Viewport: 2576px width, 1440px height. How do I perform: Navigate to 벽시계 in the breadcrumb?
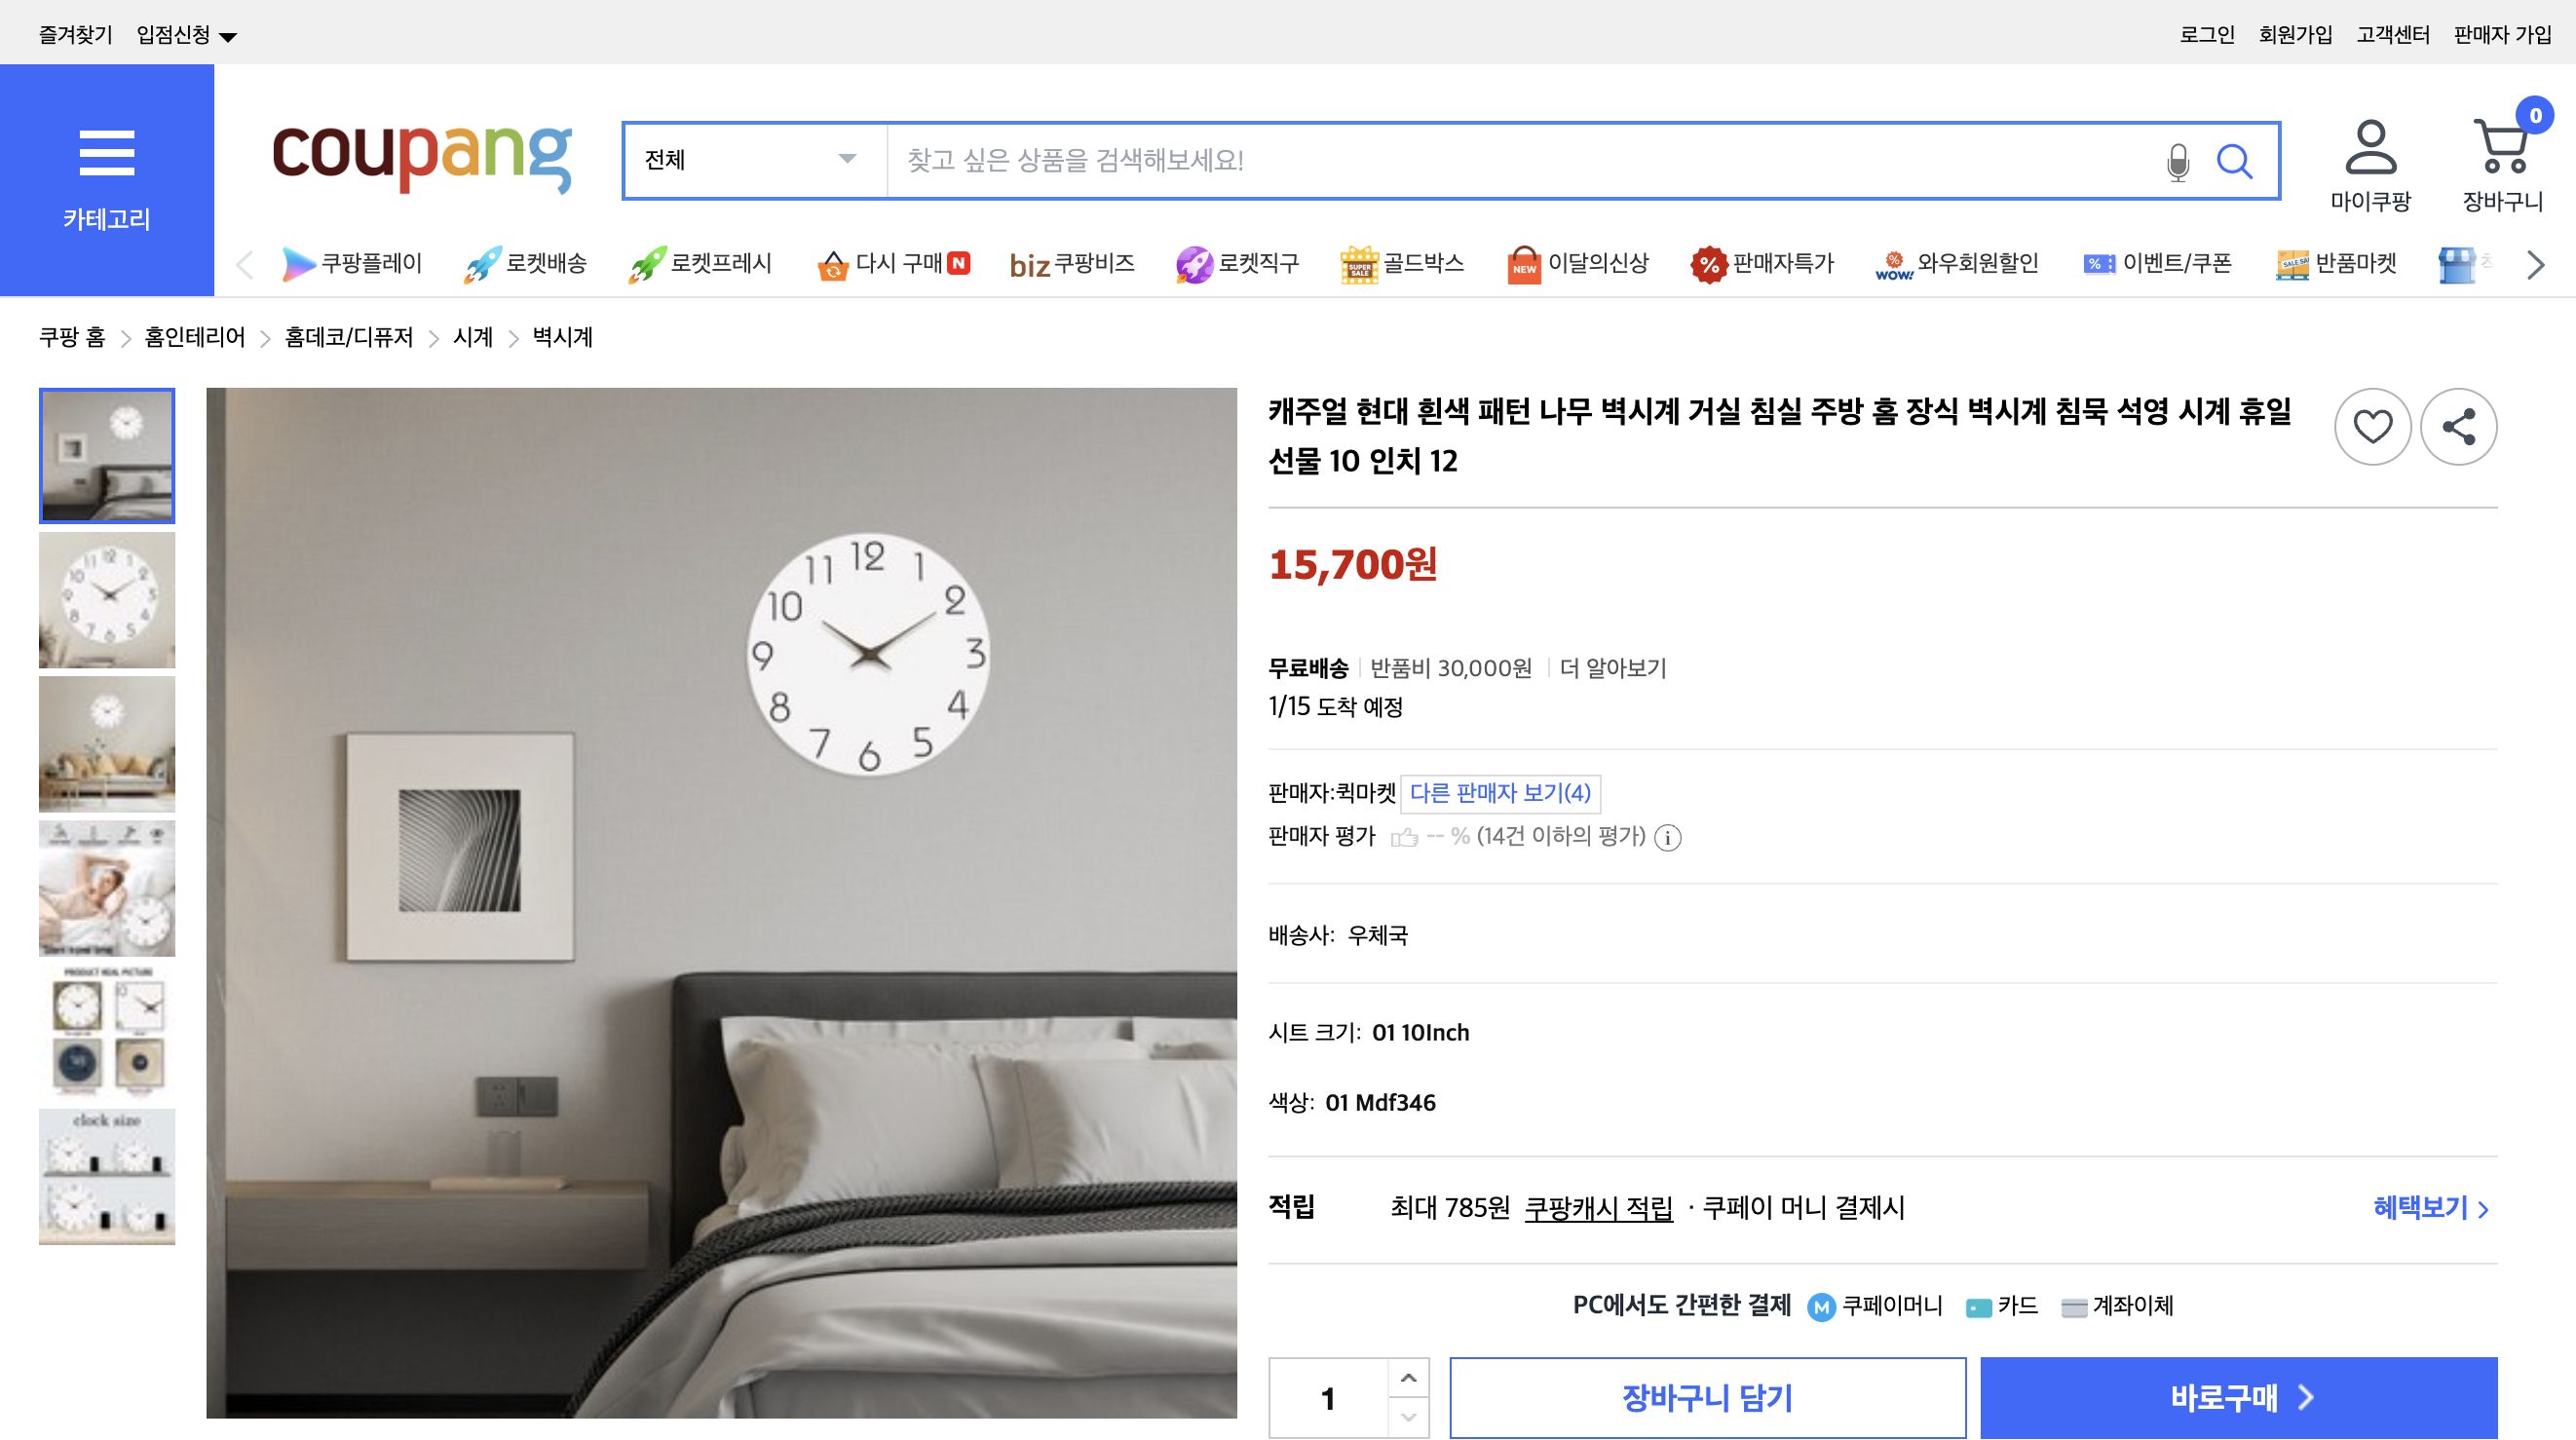click(x=557, y=338)
